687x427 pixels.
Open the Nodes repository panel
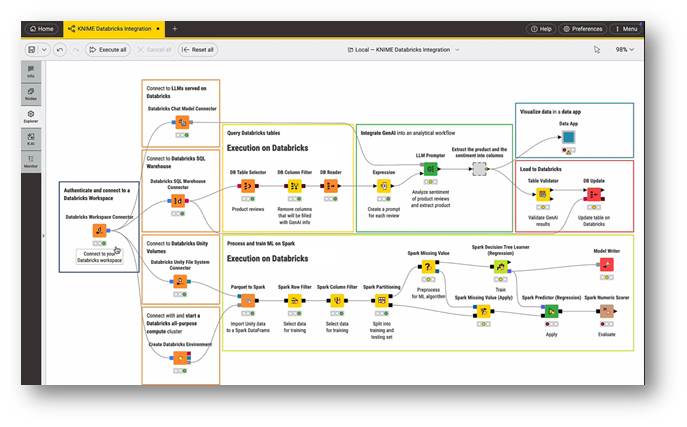31,94
